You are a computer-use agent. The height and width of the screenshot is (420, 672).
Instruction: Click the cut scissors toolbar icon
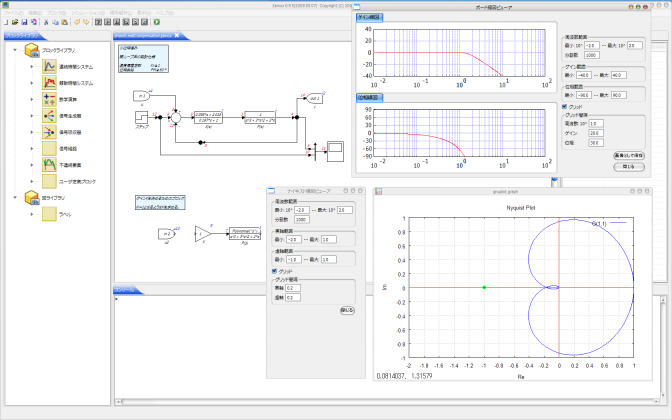click(46, 21)
